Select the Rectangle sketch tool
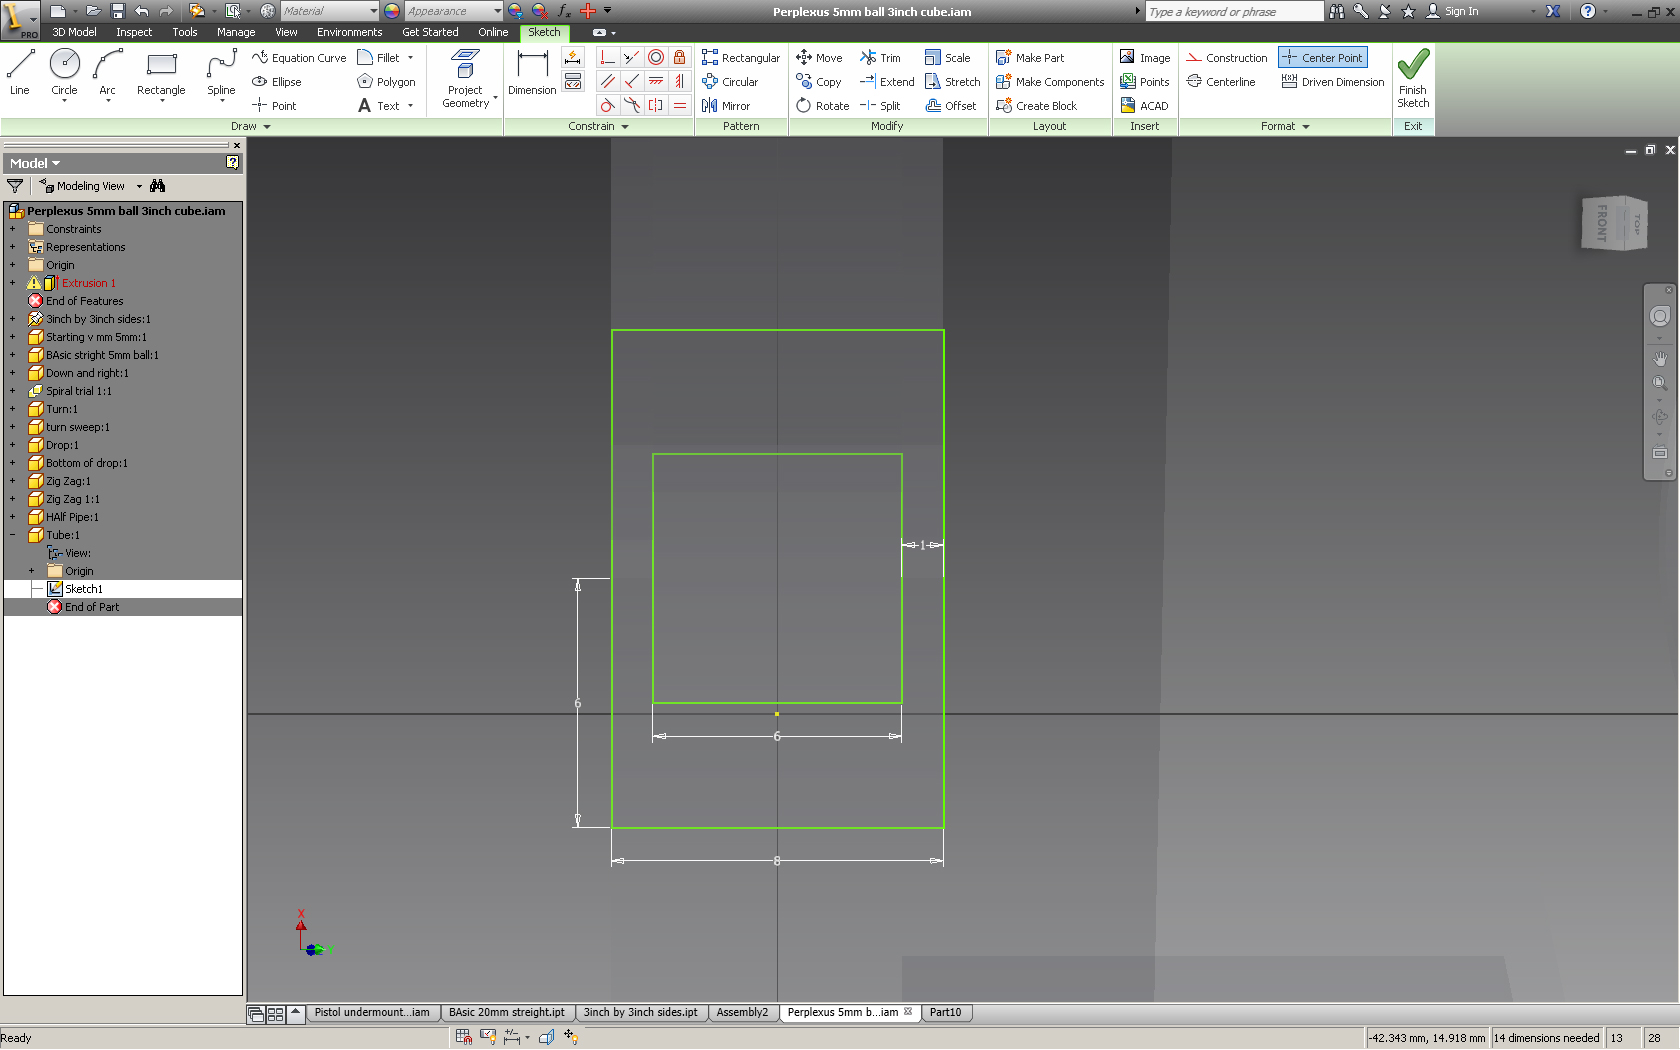The width and height of the screenshot is (1680, 1050). (x=161, y=73)
